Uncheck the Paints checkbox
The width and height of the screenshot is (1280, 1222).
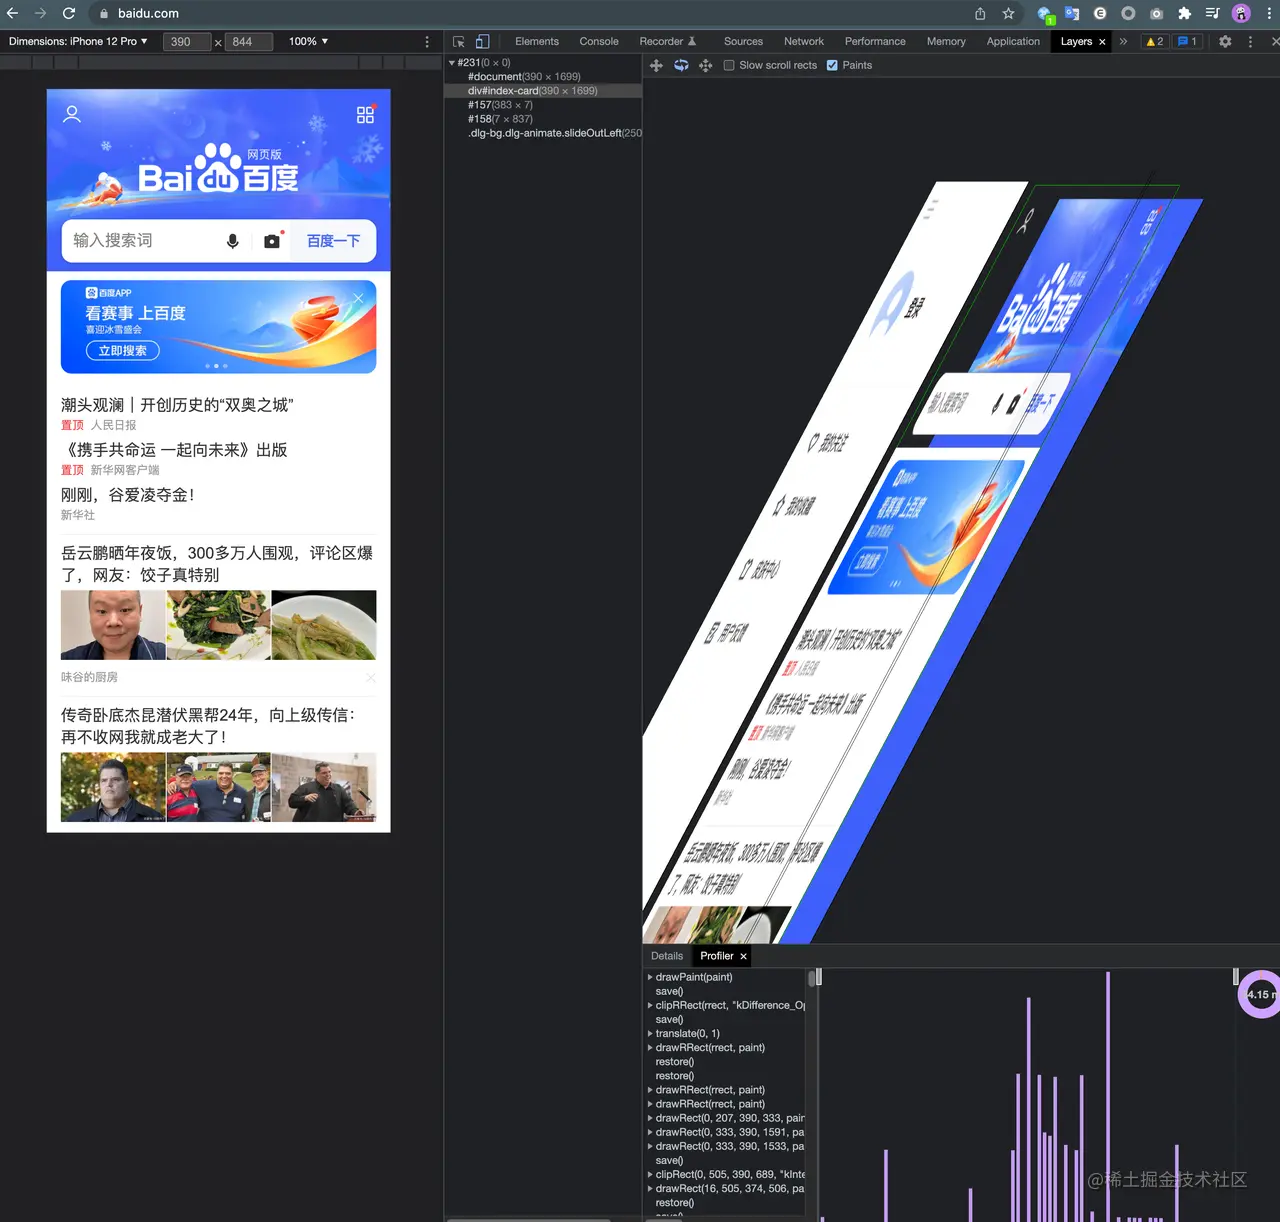coord(832,65)
